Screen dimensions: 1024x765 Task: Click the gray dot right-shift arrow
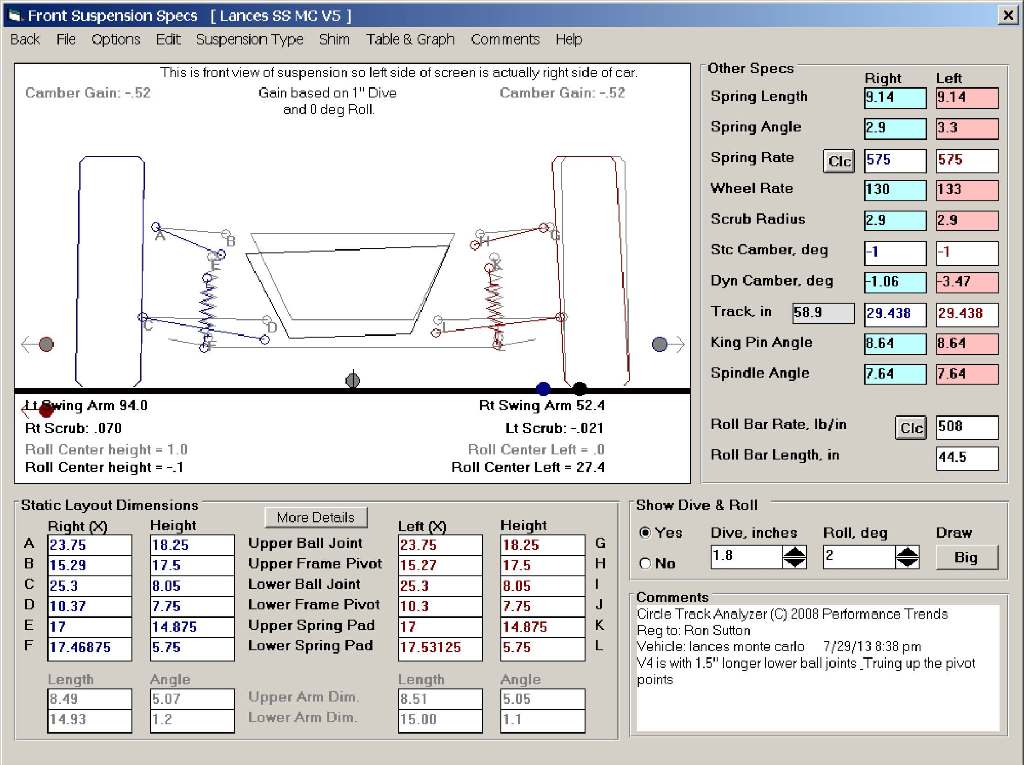(x=668, y=344)
